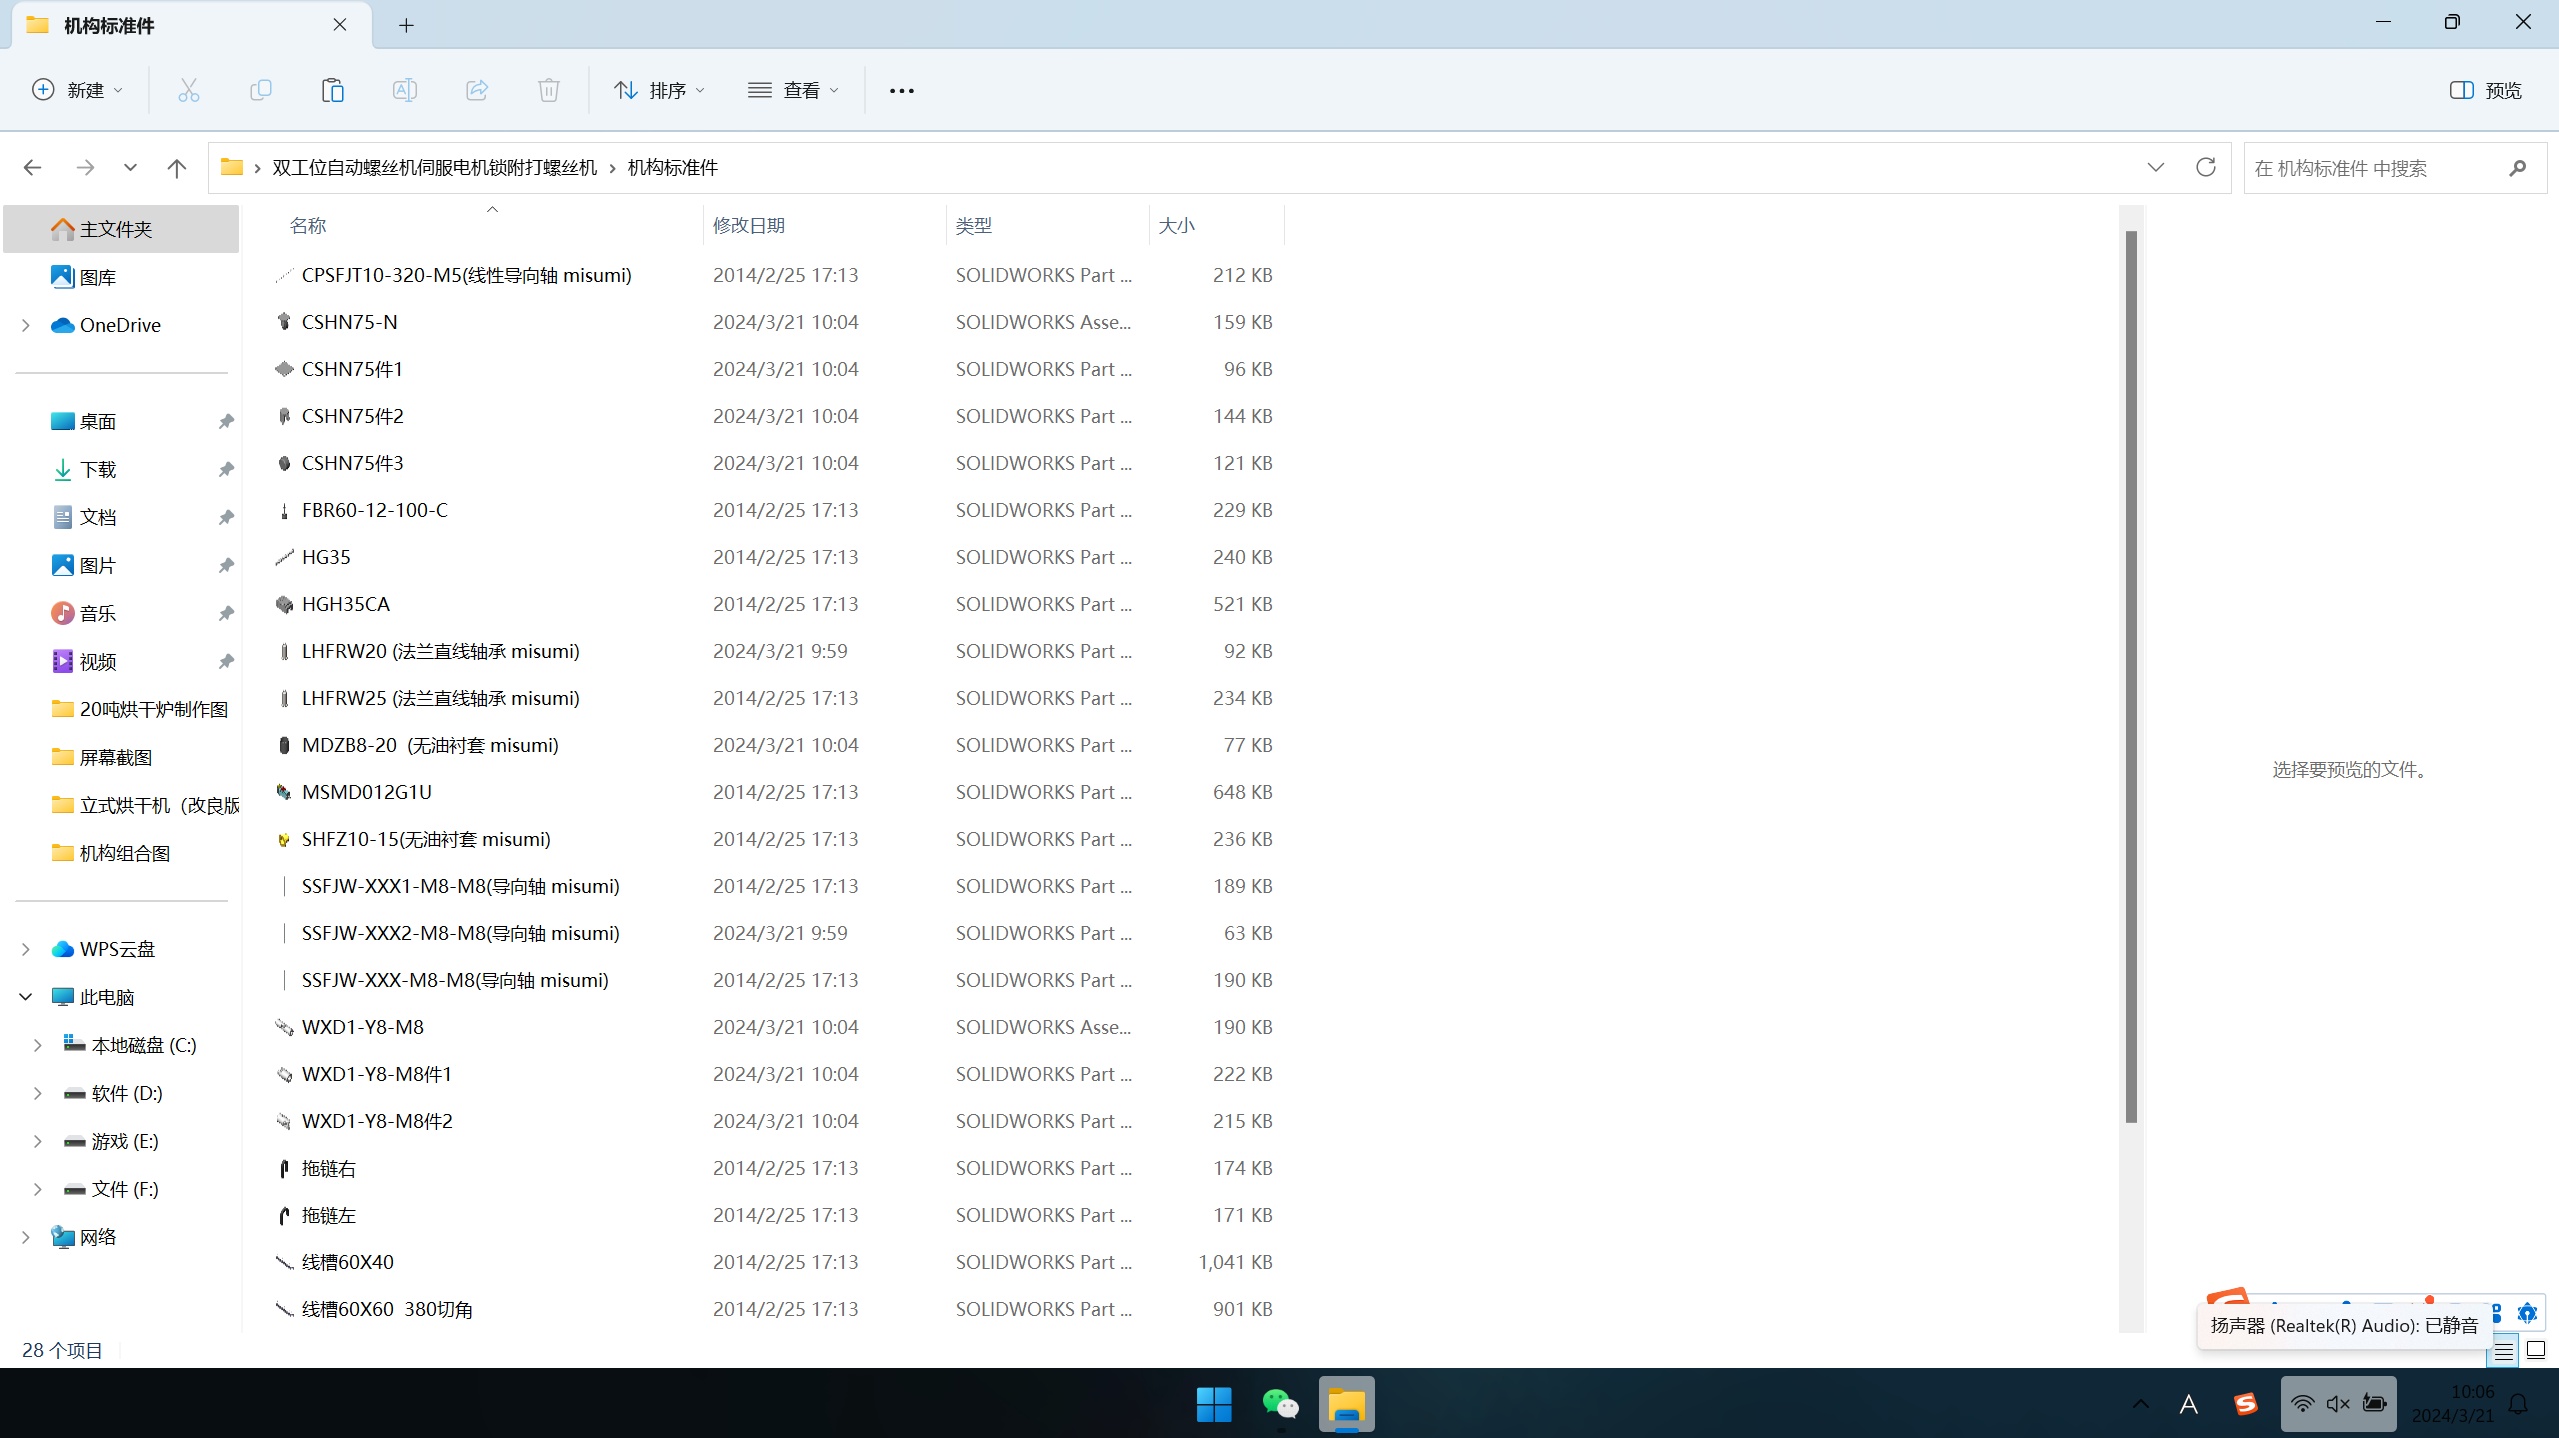Click the Copy icon in toolbar
Viewport: 2559px width, 1438px height.
[260, 90]
